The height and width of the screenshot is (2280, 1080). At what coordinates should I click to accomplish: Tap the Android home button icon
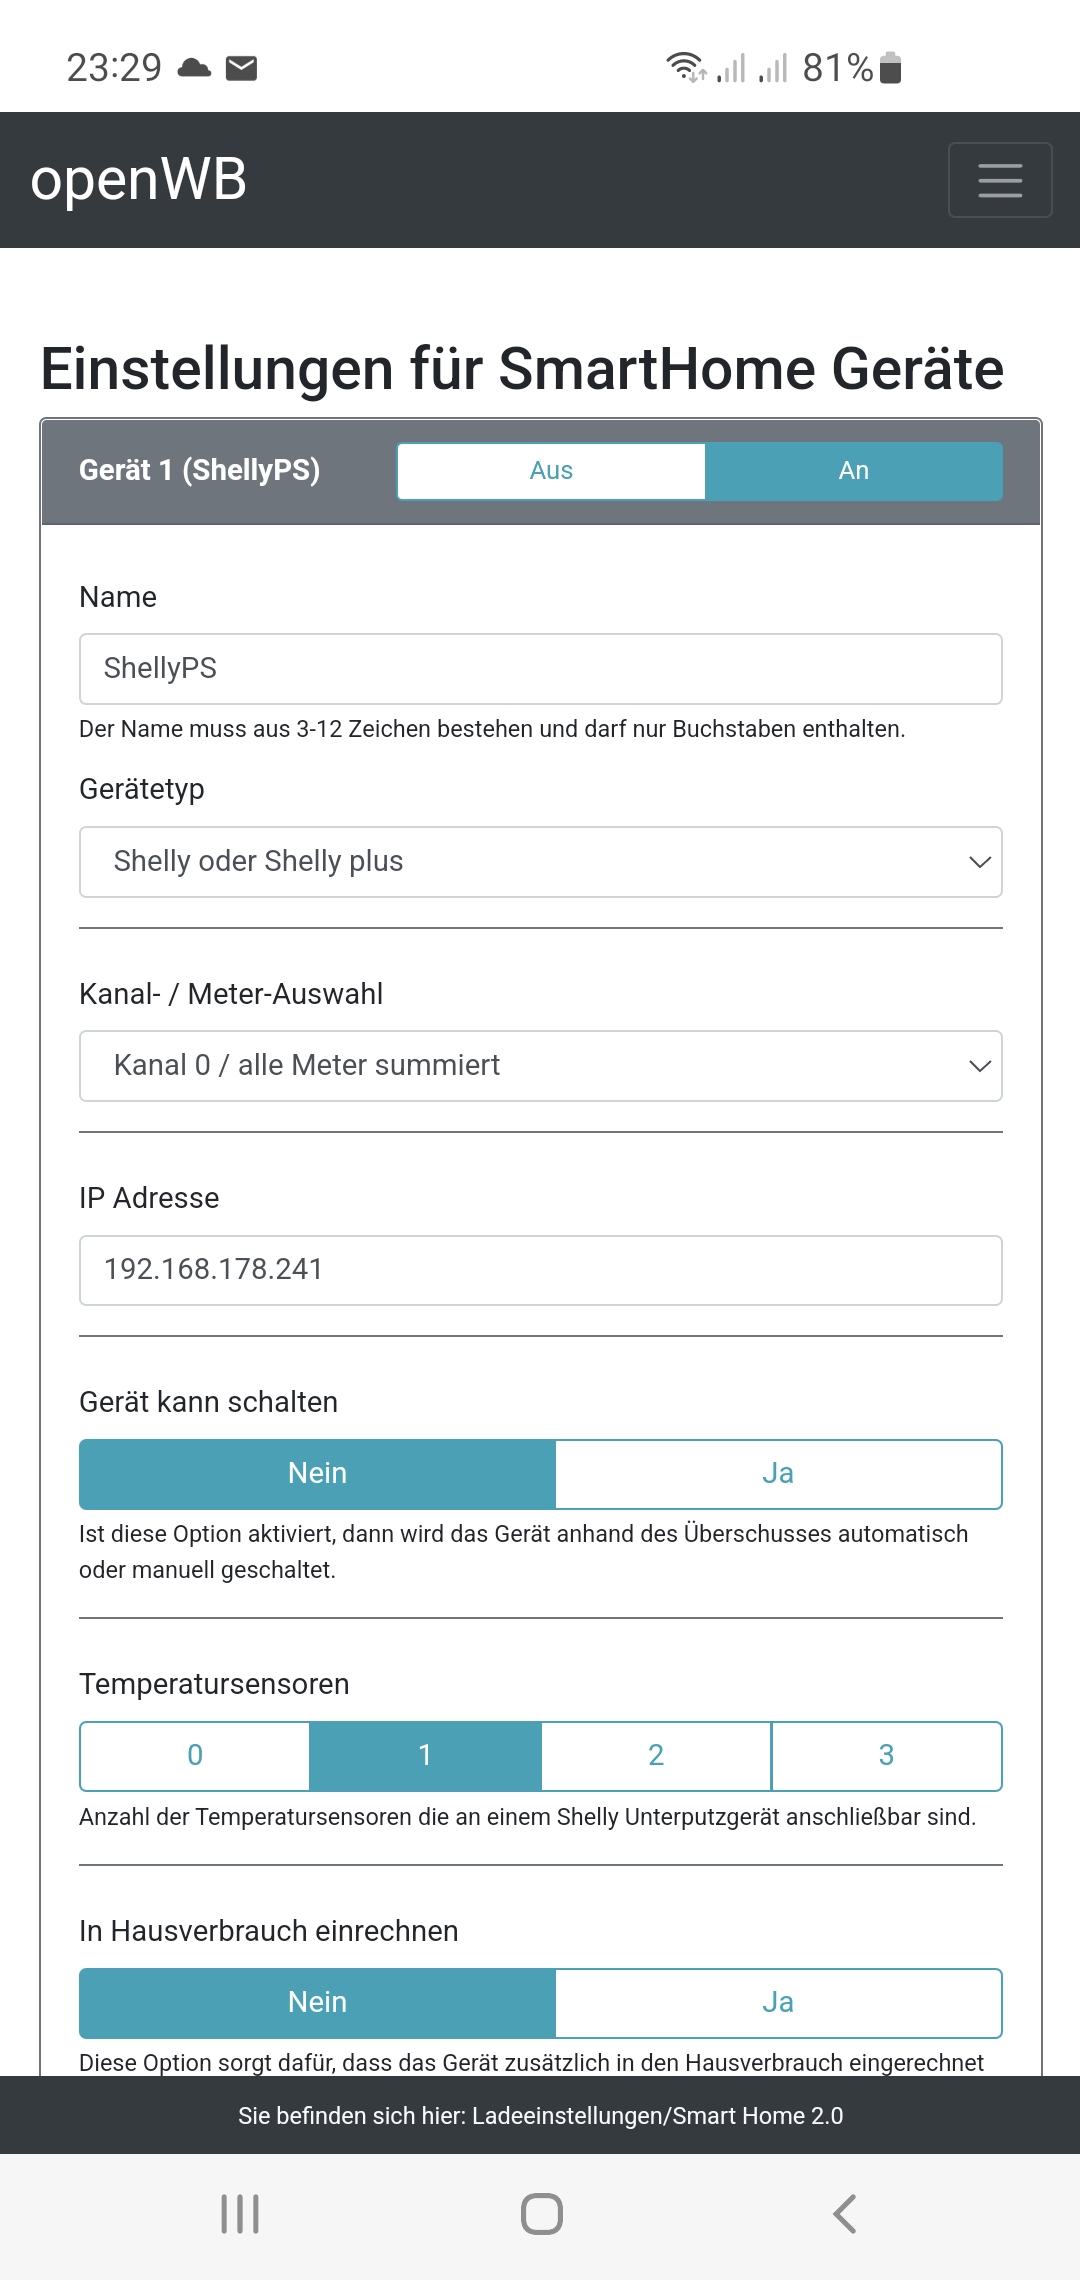tap(541, 2213)
